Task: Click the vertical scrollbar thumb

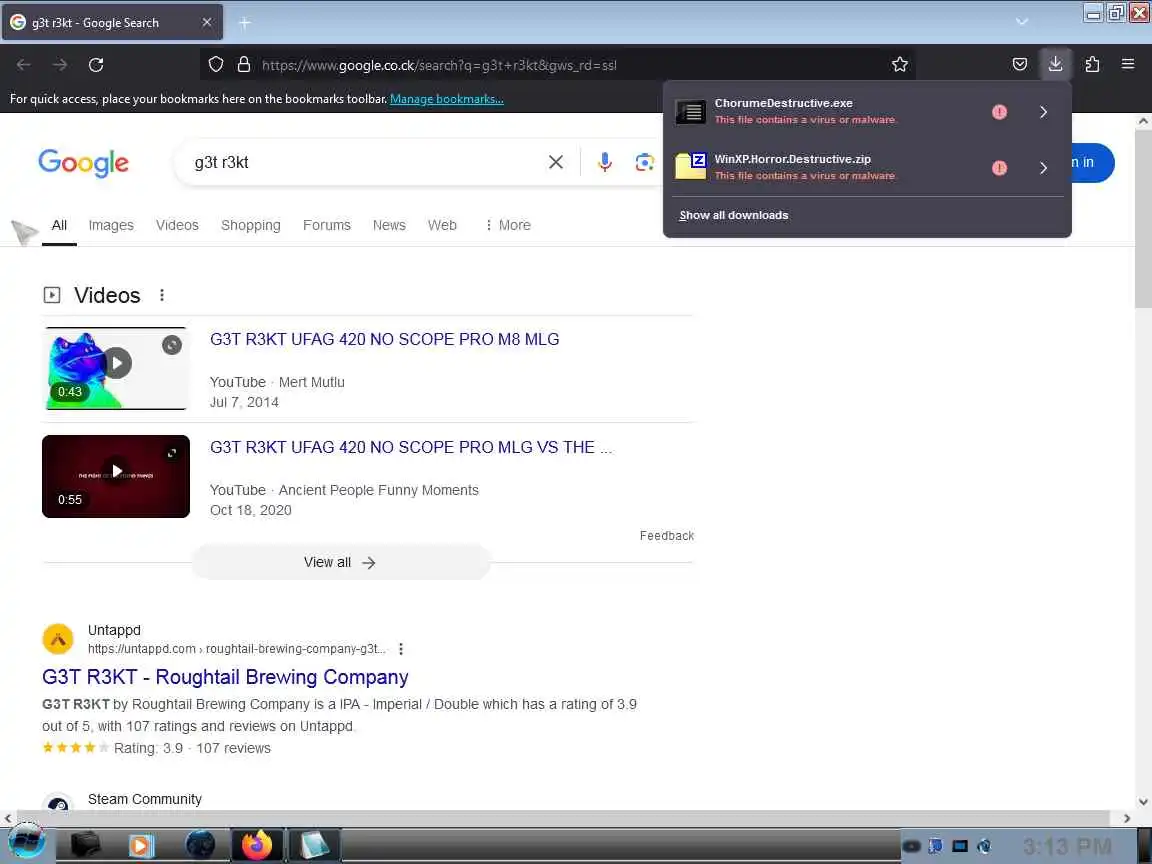Action: click(1142, 220)
